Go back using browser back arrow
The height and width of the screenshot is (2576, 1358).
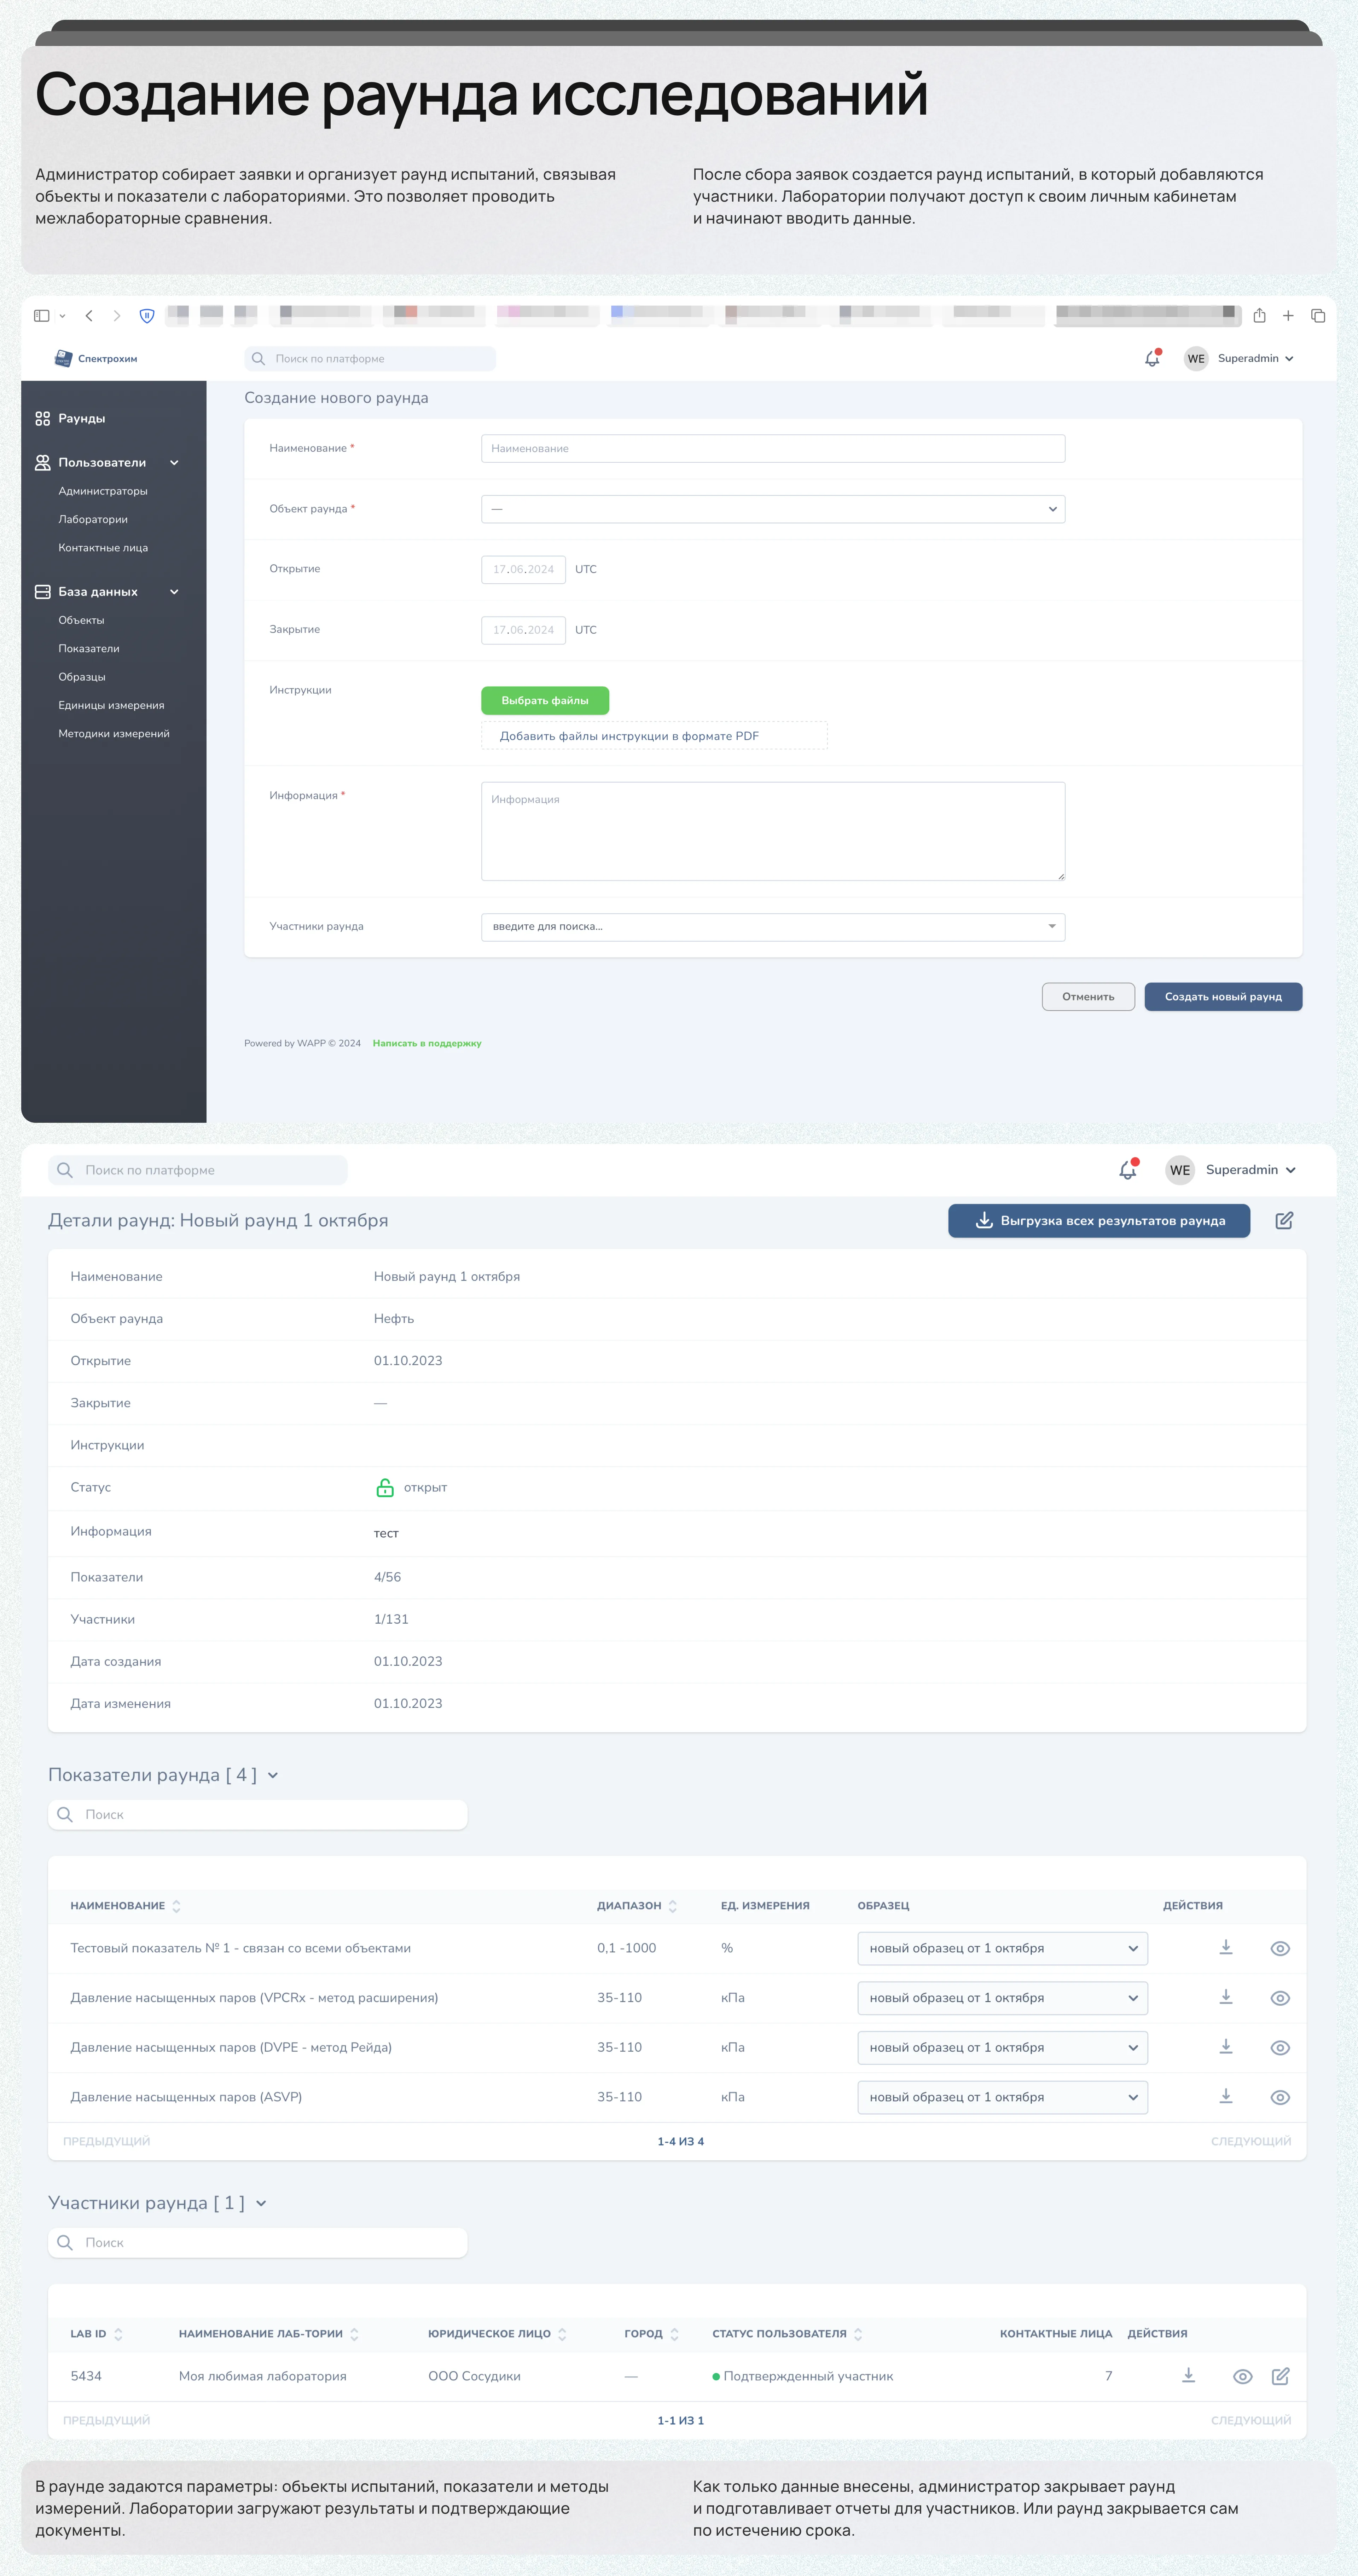(x=89, y=316)
